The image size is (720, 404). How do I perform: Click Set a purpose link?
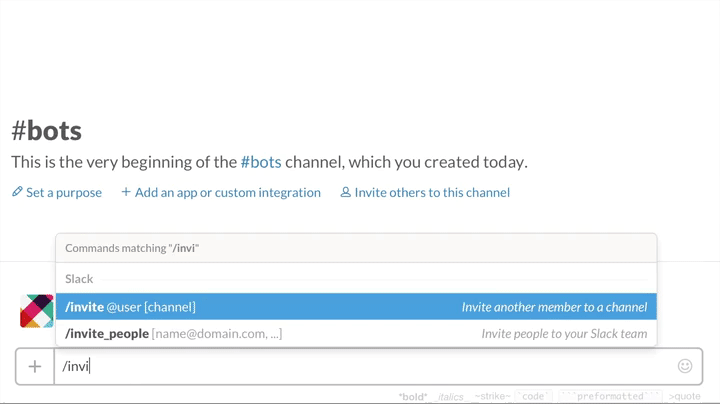click(x=64, y=192)
